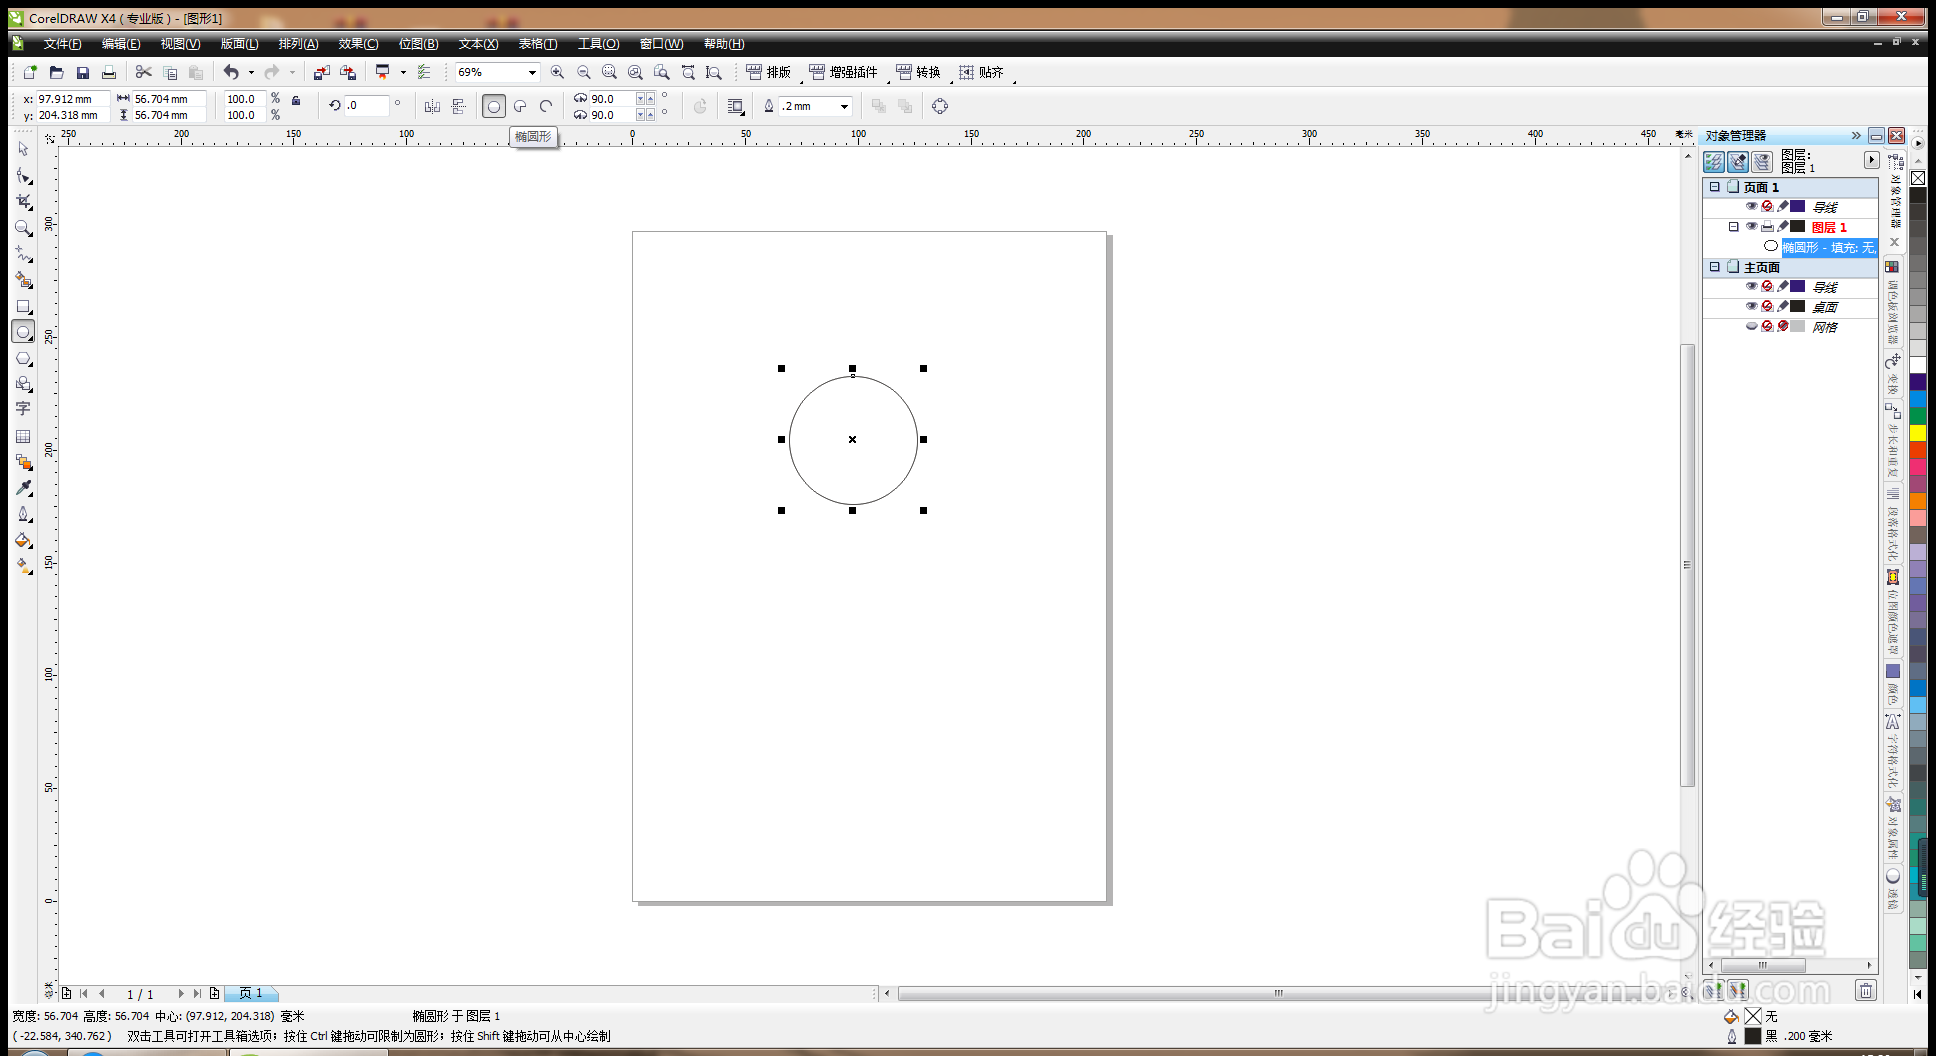Select the Rectangle tool
The width and height of the screenshot is (1936, 1056).
(23, 306)
